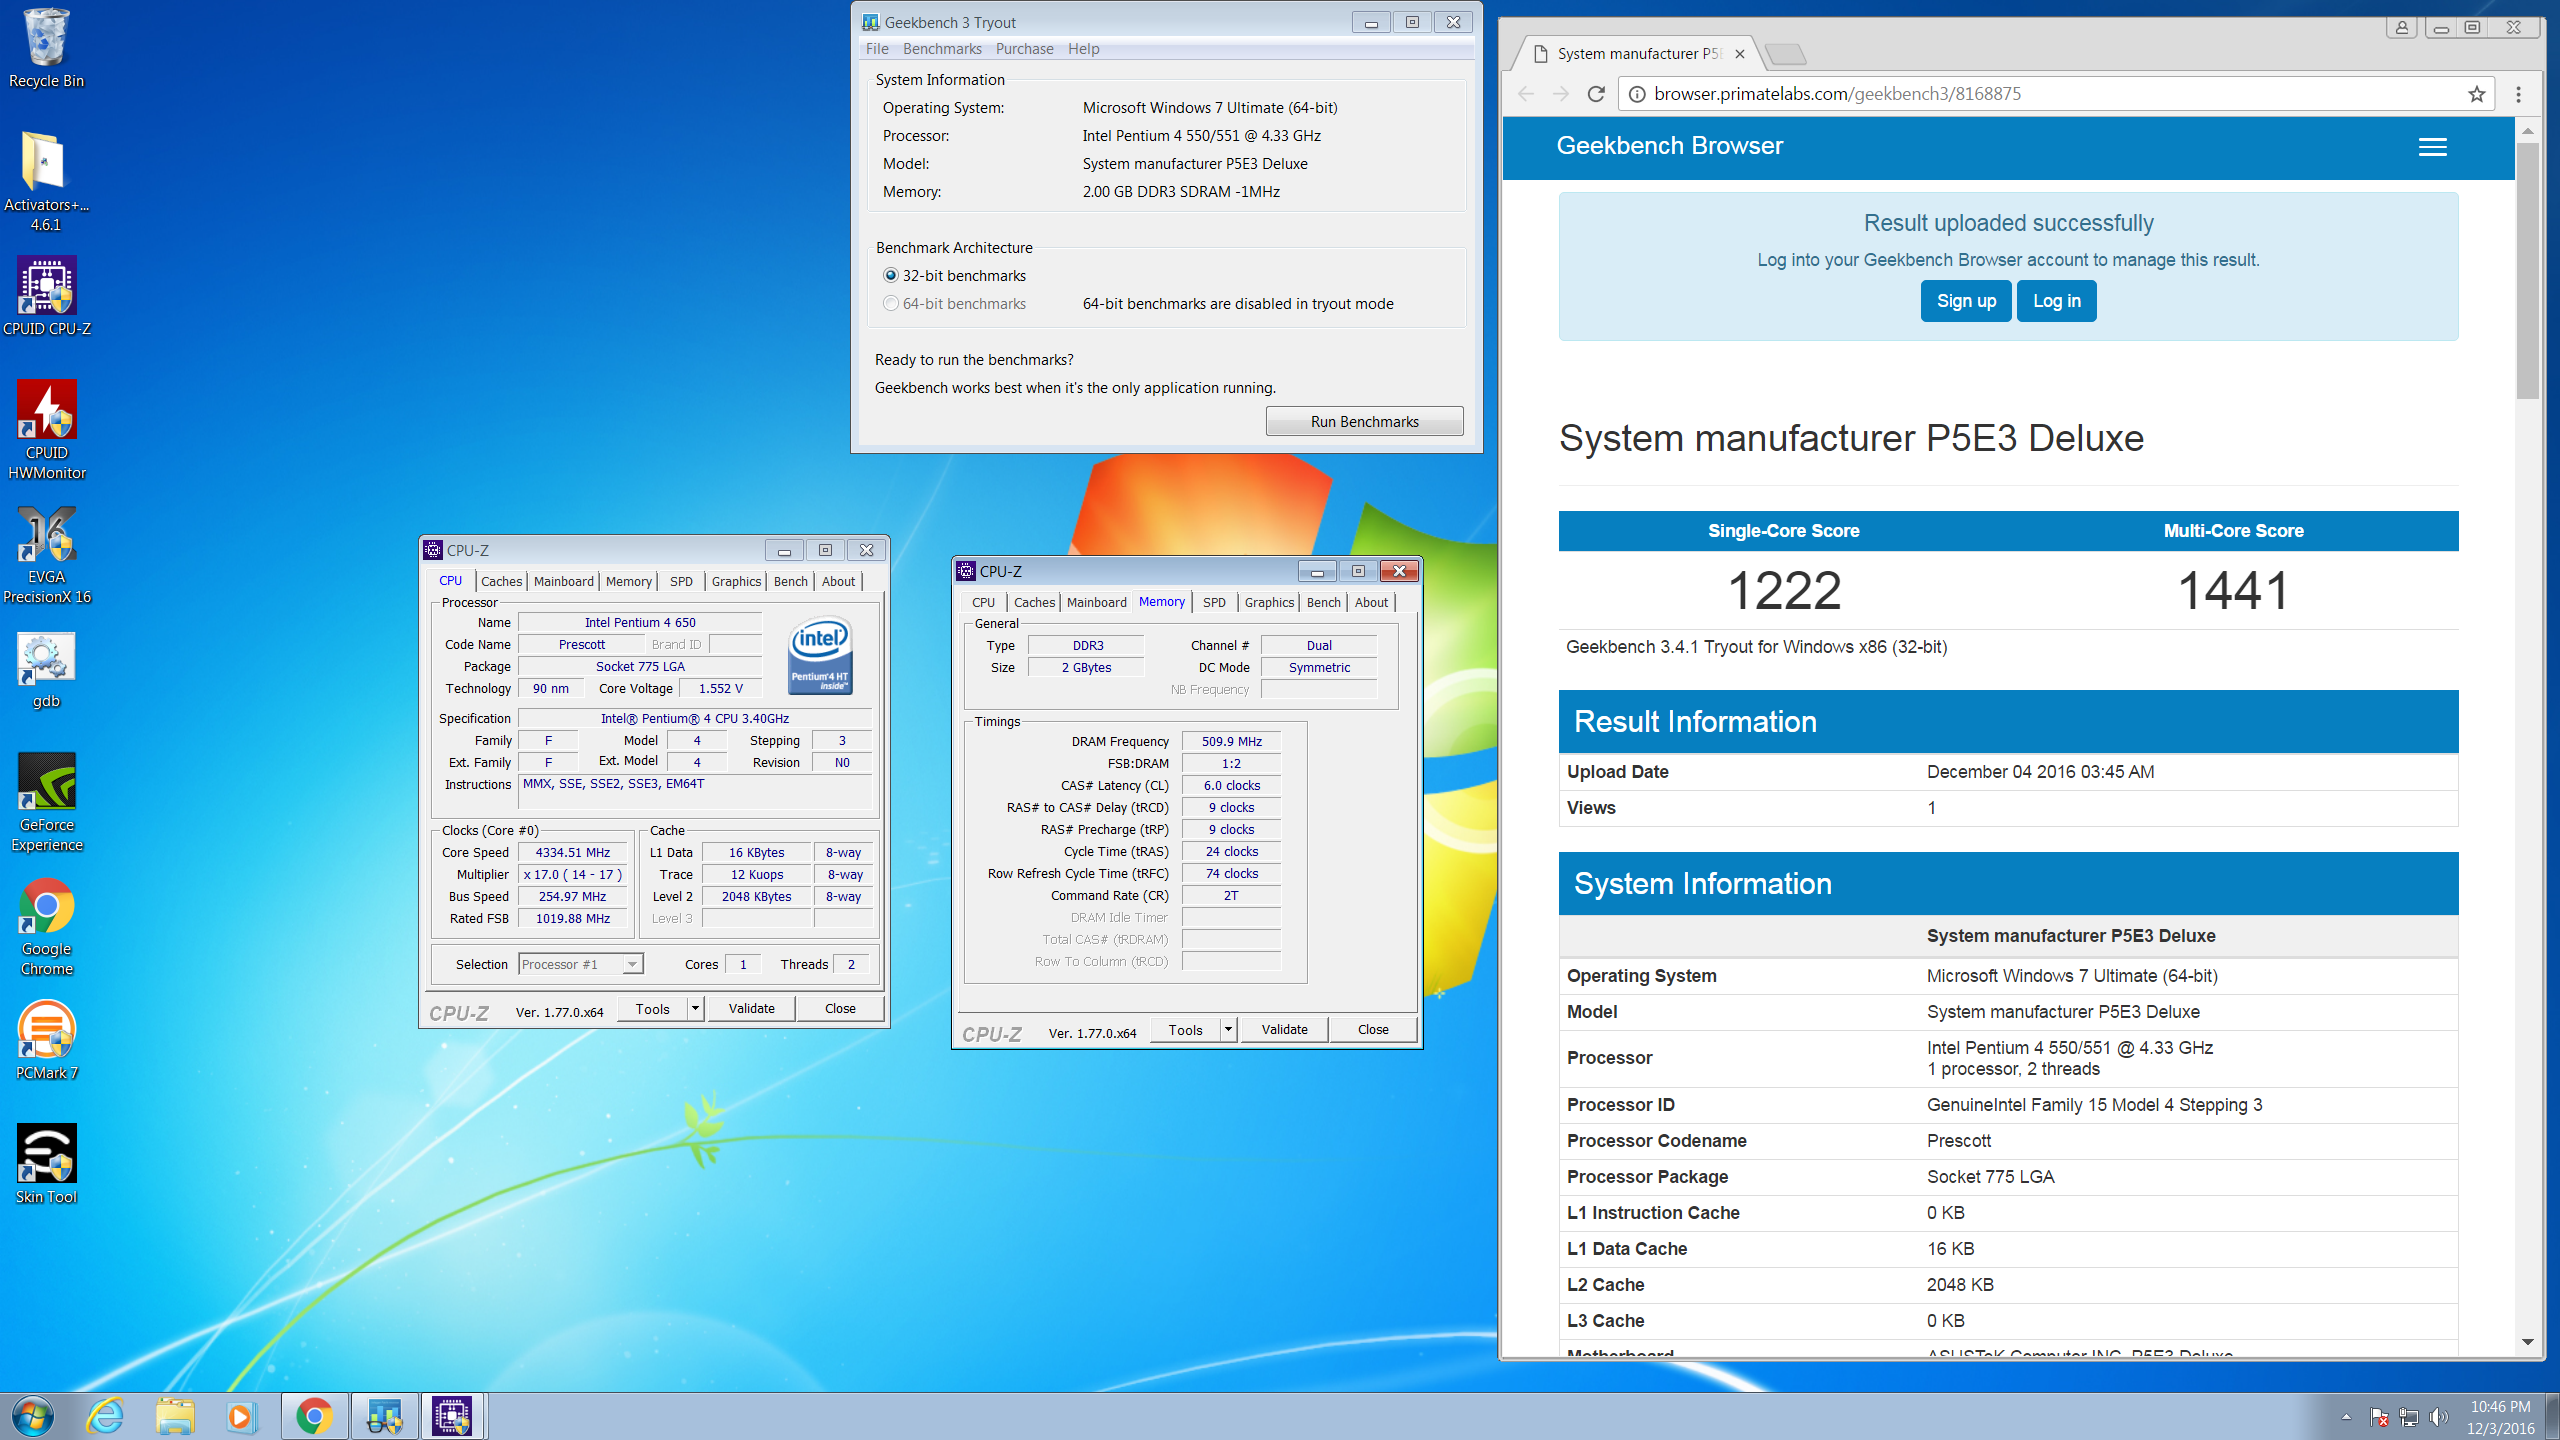View site information icon in address bar
2560x1440 pixels.
click(1637, 94)
